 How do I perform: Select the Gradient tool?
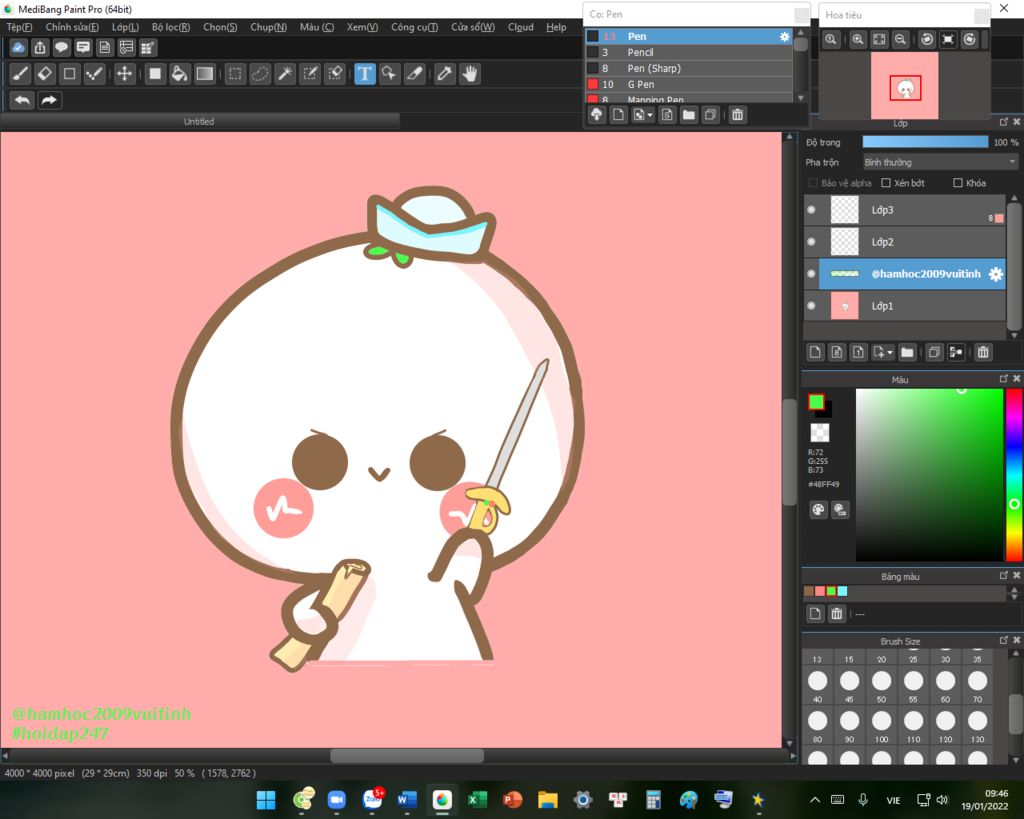tap(204, 74)
